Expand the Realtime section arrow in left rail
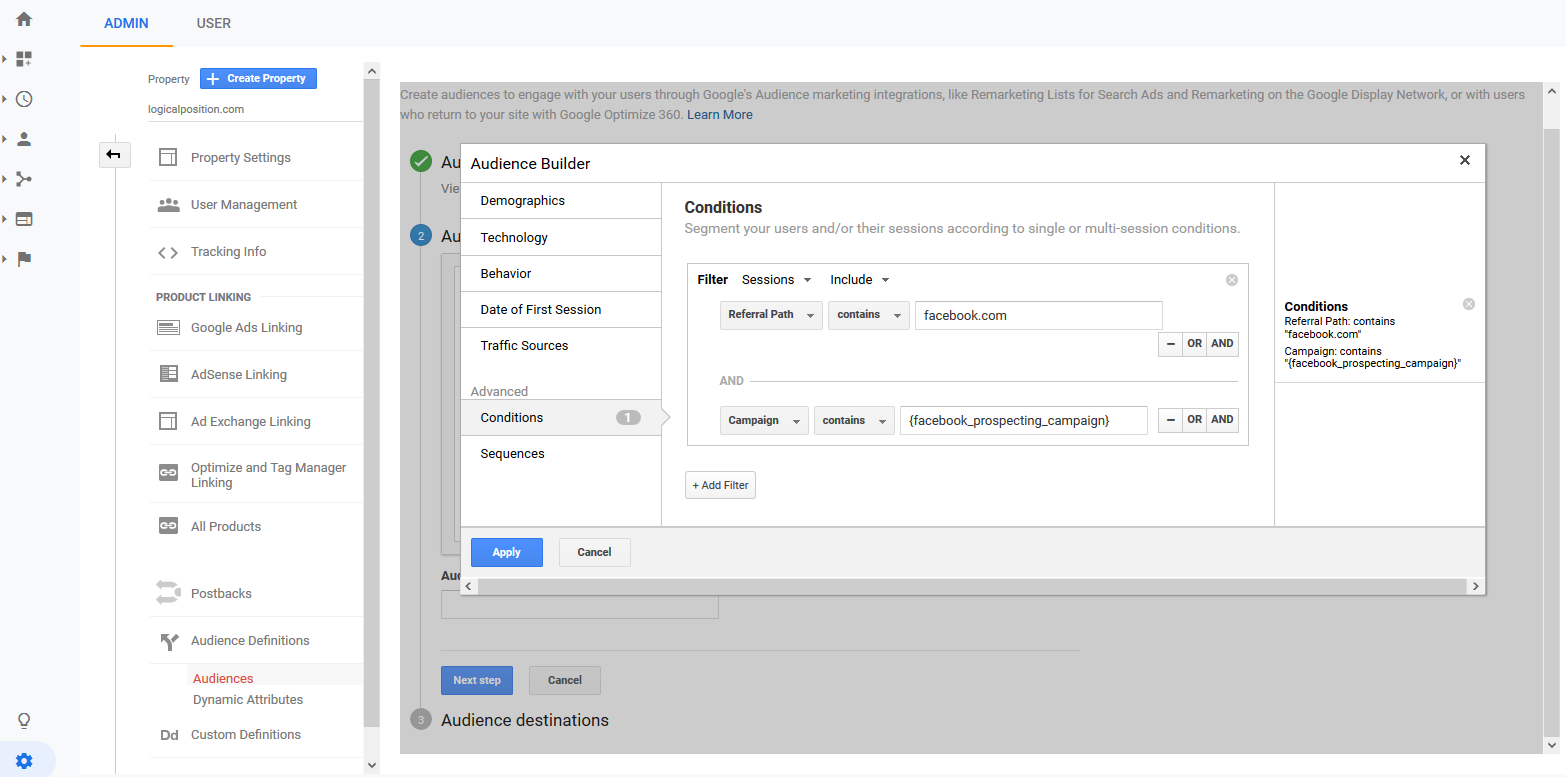 (5, 99)
